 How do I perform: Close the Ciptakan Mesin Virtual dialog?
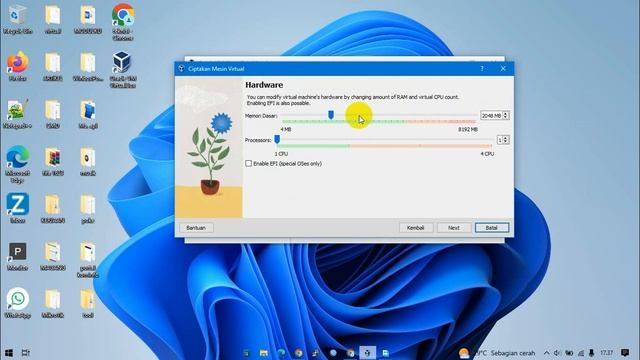click(x=503, y=69)
